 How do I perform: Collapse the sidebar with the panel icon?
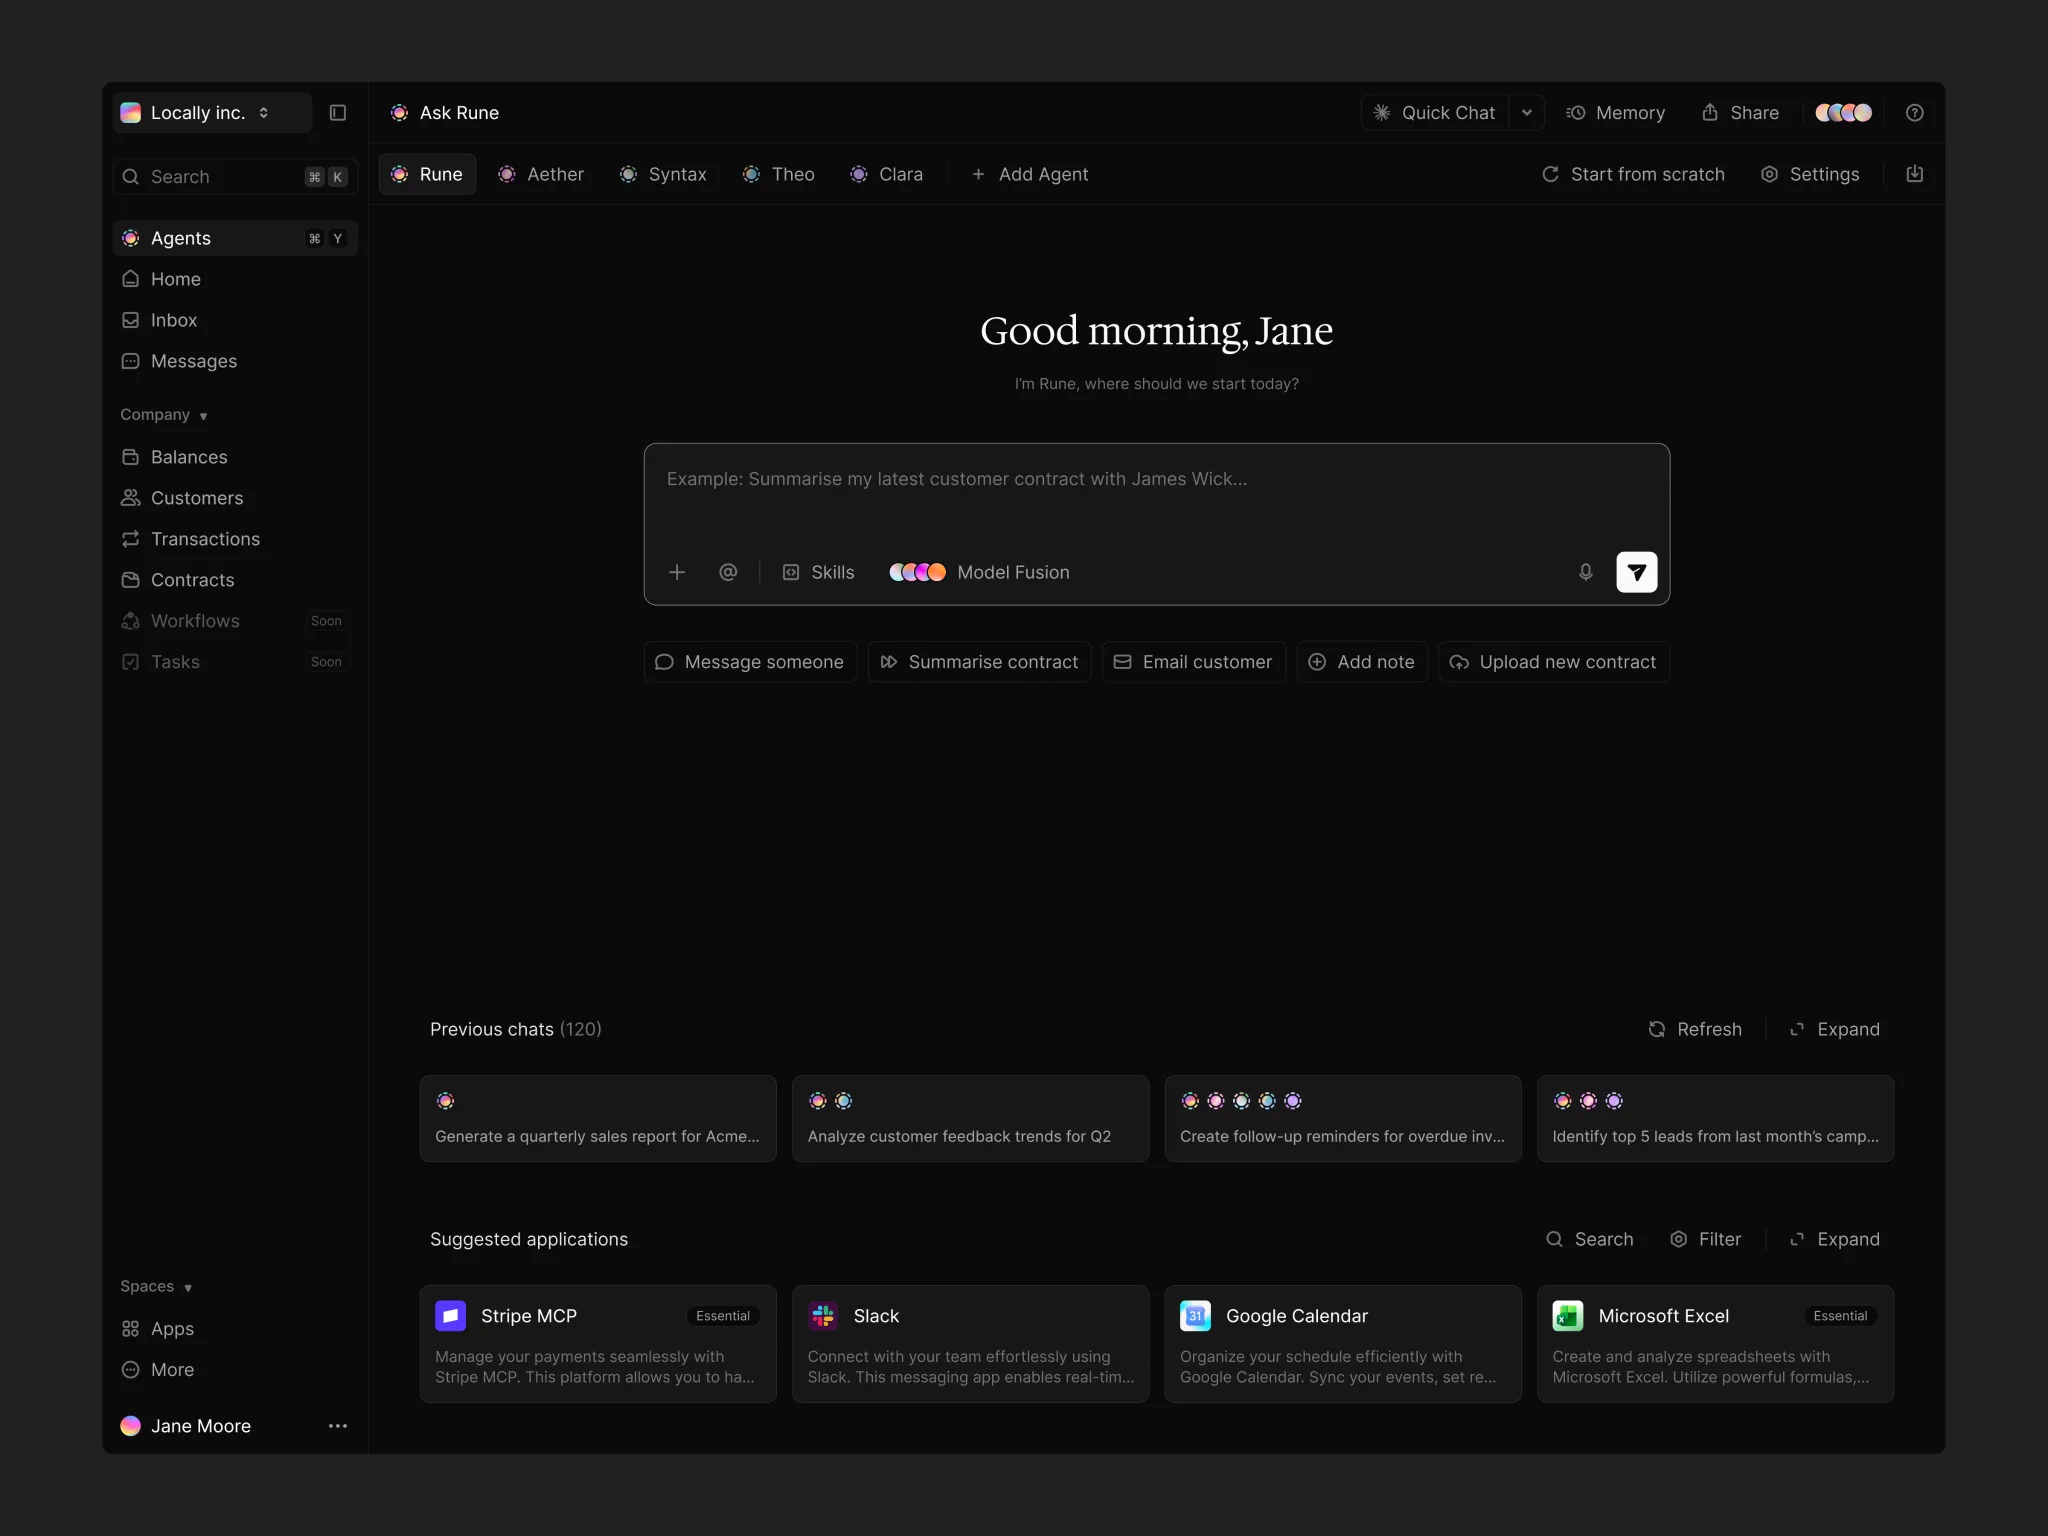338,113
